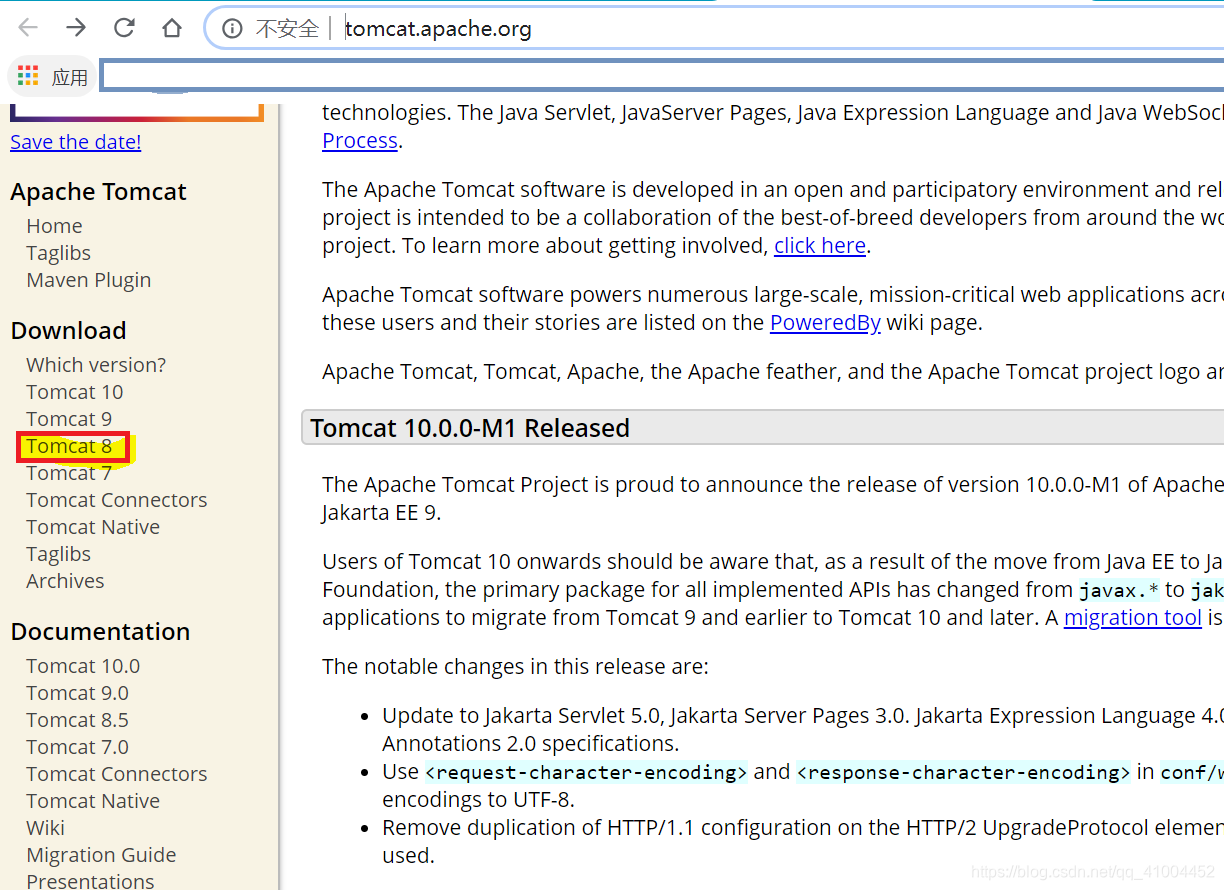1224x890 pixels.
Task: Open the Migration Guide link
Action: 101,855
